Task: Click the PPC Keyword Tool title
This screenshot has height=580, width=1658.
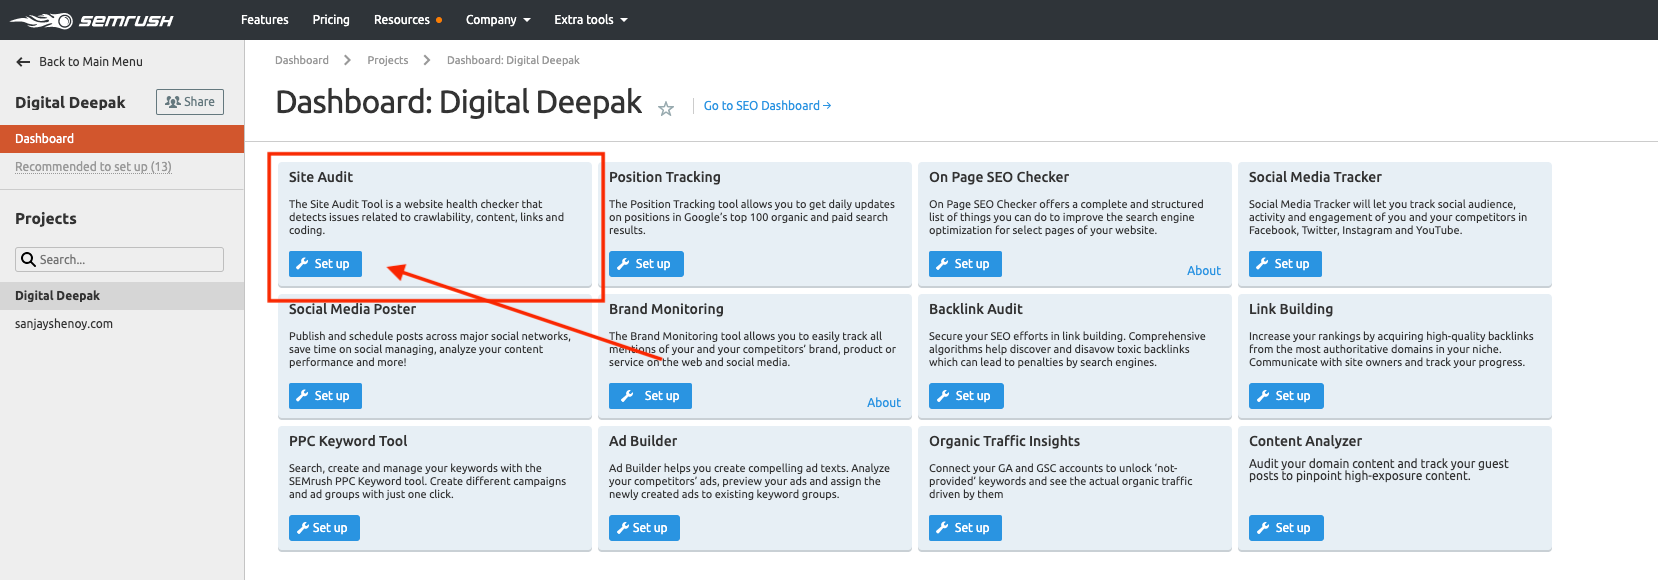Action: coord(348,441)
